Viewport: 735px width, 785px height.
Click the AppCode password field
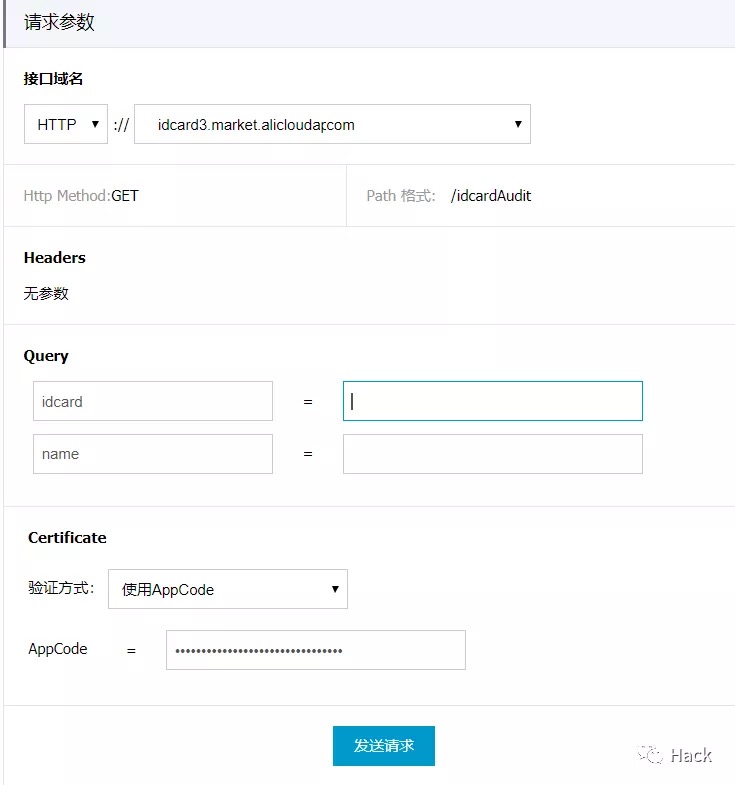coord(316,650)
